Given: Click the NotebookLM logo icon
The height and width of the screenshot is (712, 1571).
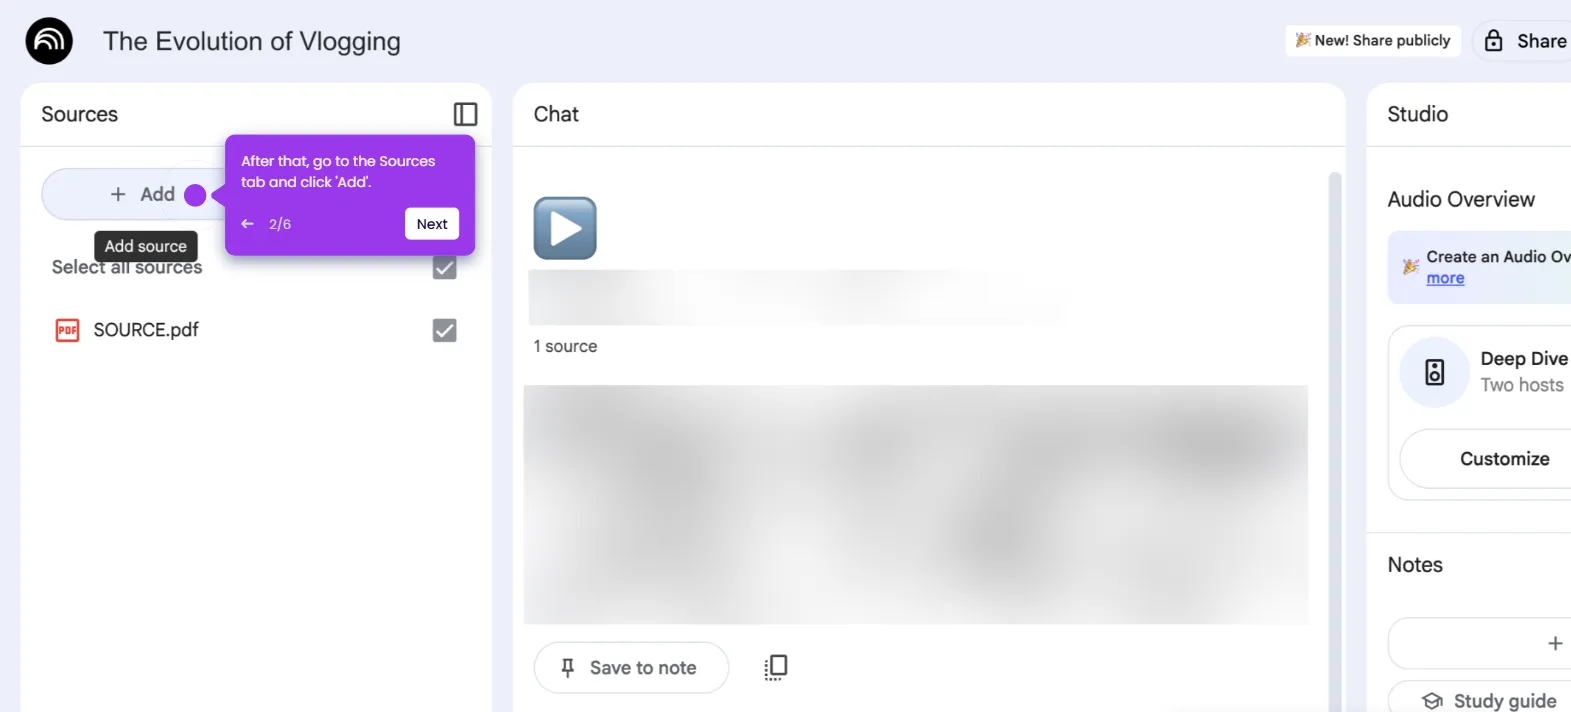Looking at the screenshot, I should 49,41.
